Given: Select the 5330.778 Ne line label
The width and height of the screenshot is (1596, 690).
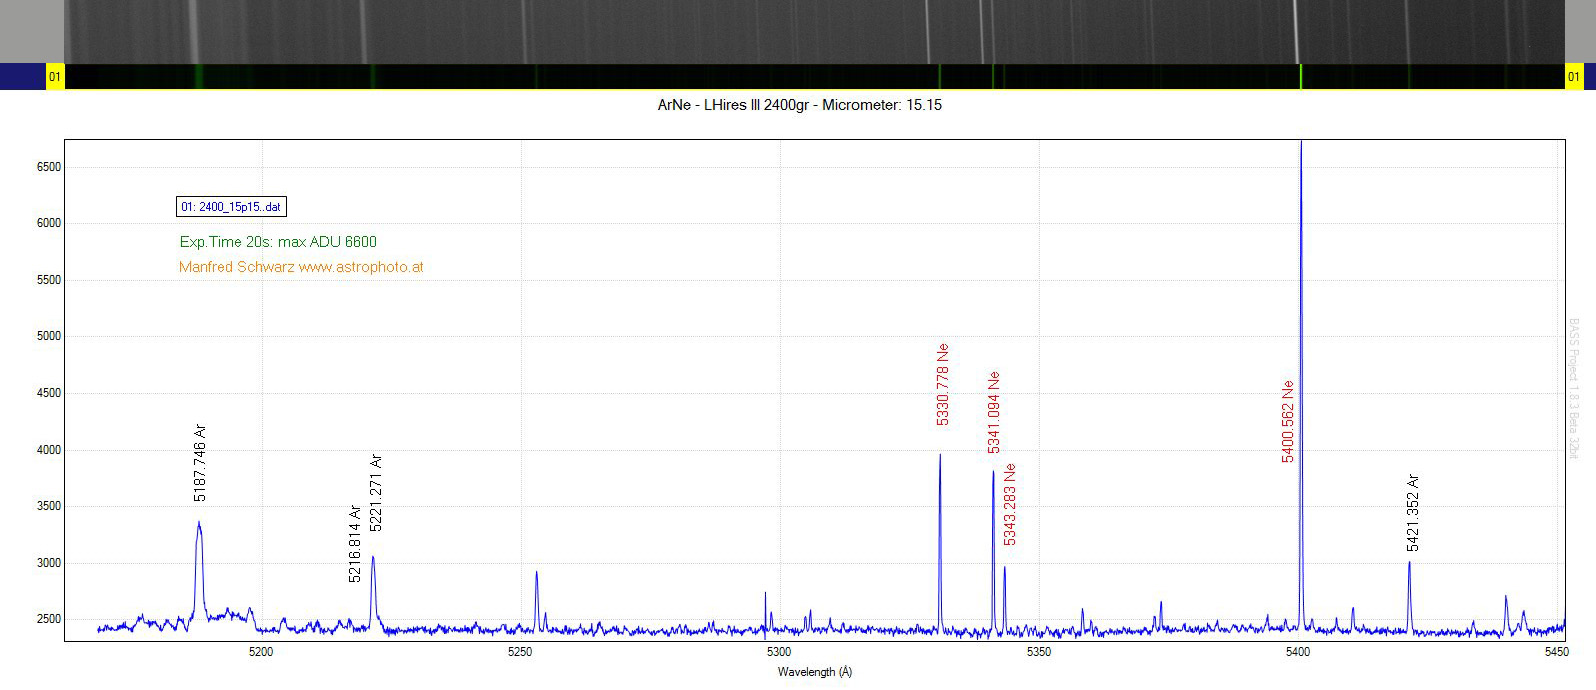Looking at the screenshot, I should 942,385.
